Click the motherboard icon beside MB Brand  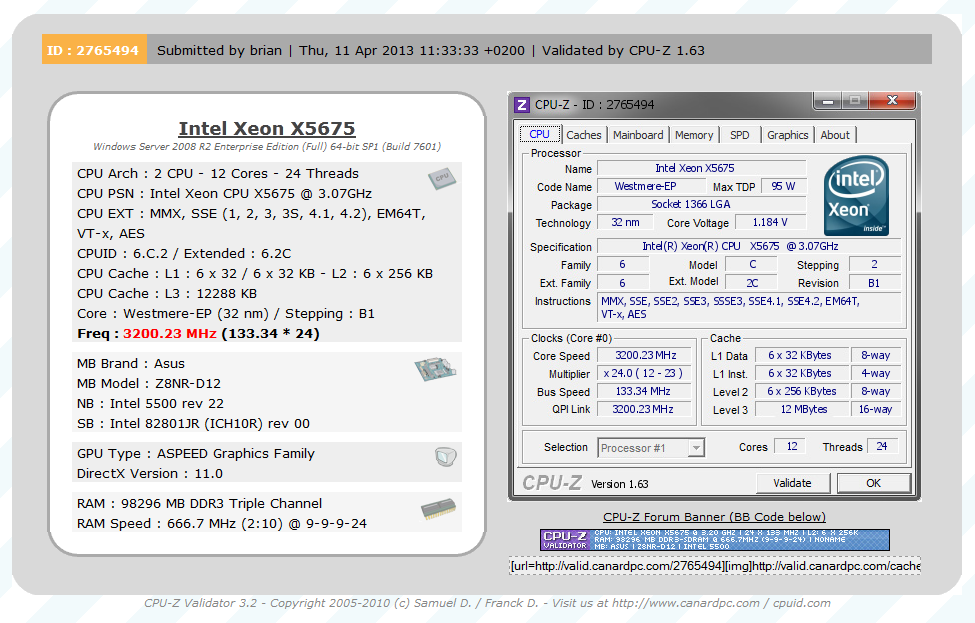coord(435,369)
